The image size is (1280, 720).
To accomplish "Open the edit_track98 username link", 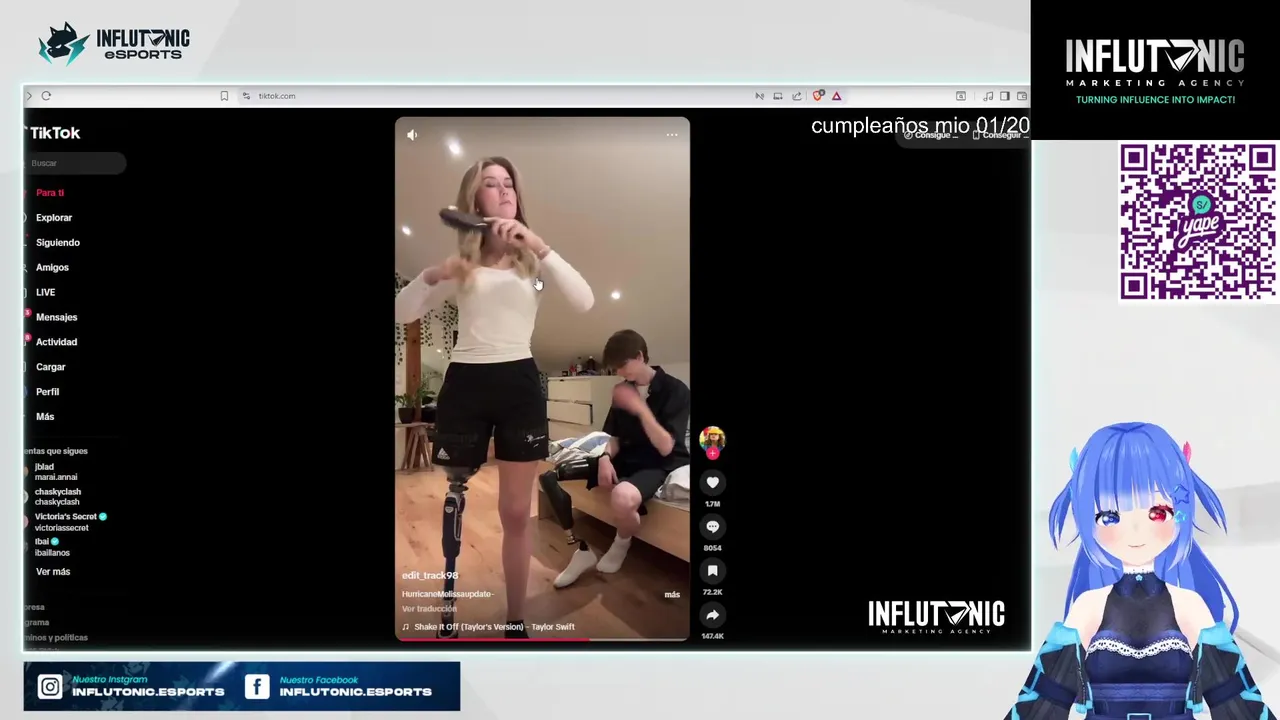I will (x=430, y=576).
